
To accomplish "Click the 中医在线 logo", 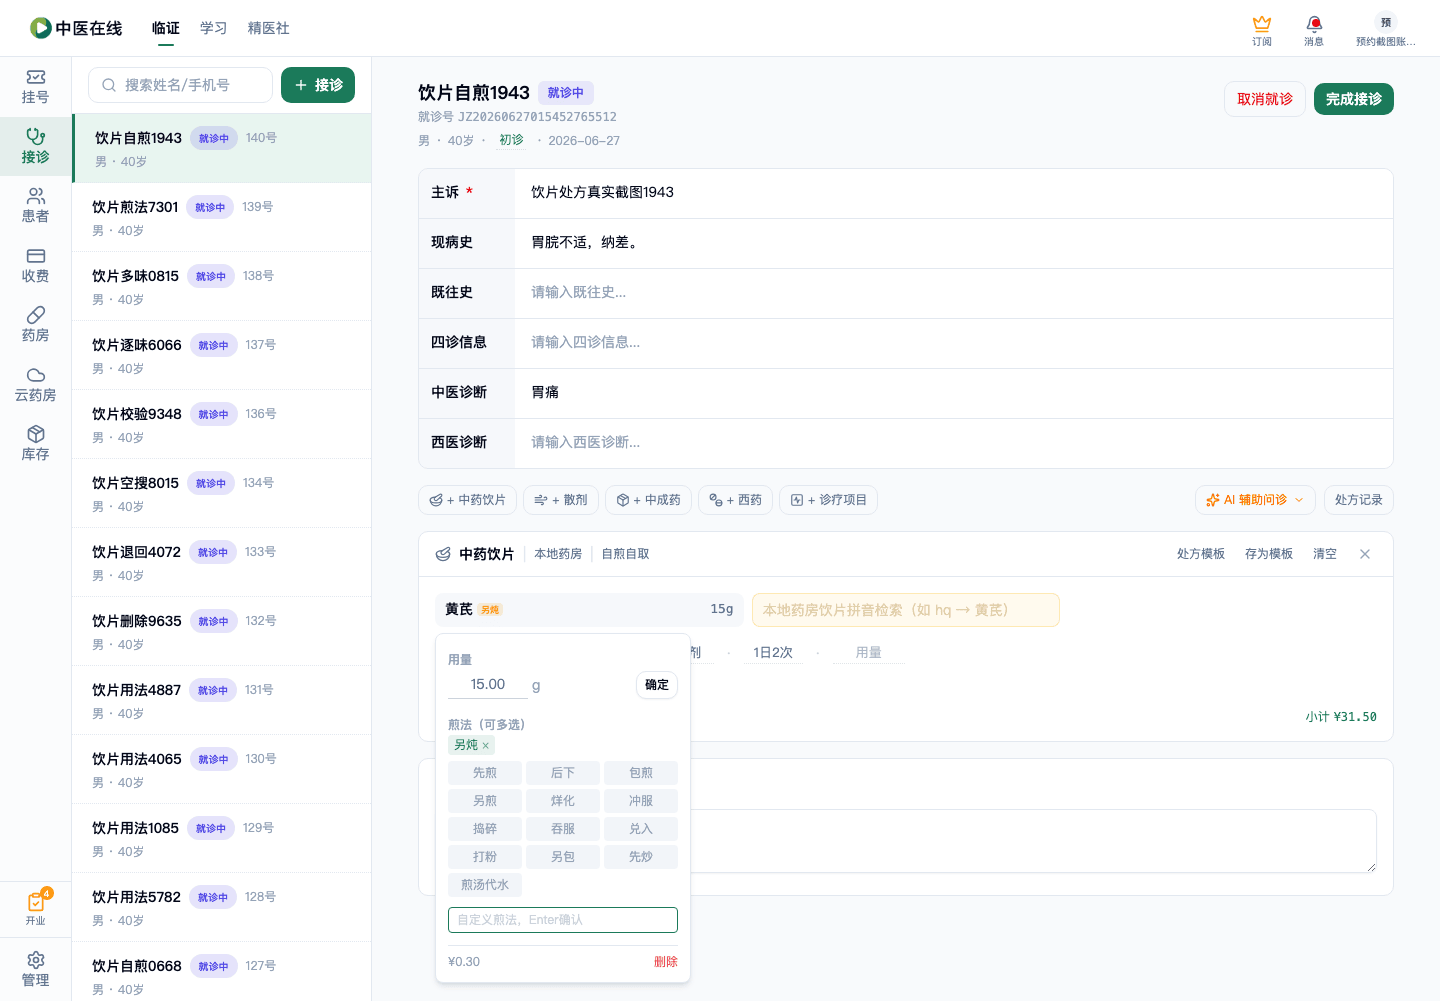I will (76, 28).
